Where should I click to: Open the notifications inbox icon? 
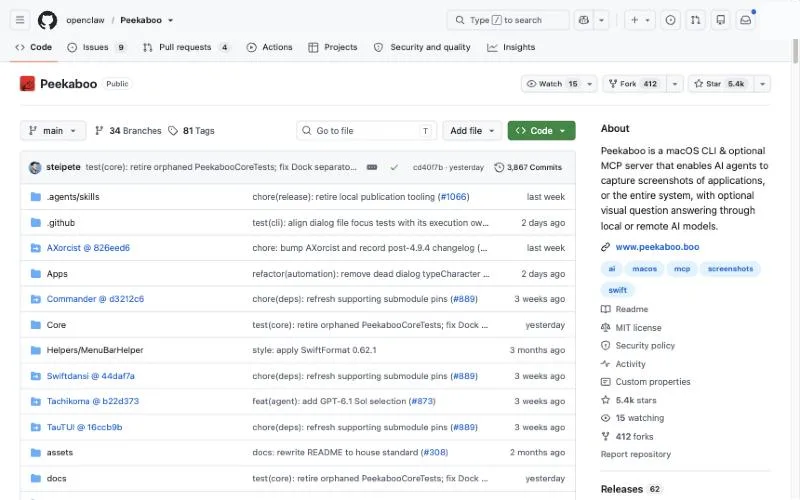click(745, 20)
